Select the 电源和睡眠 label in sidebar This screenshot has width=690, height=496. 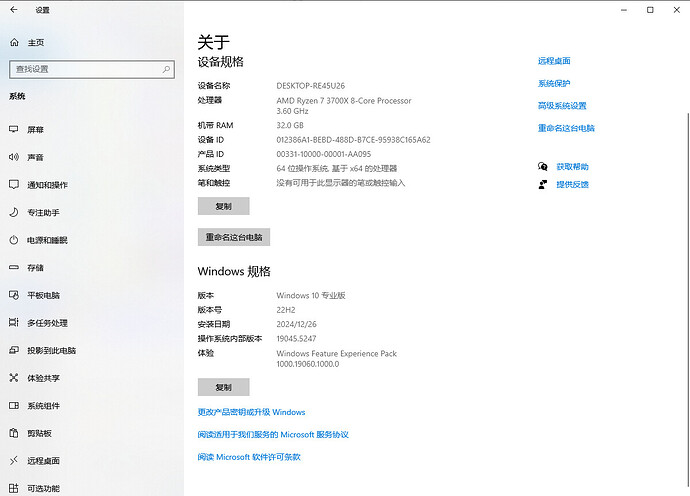[x=47, y=240]
